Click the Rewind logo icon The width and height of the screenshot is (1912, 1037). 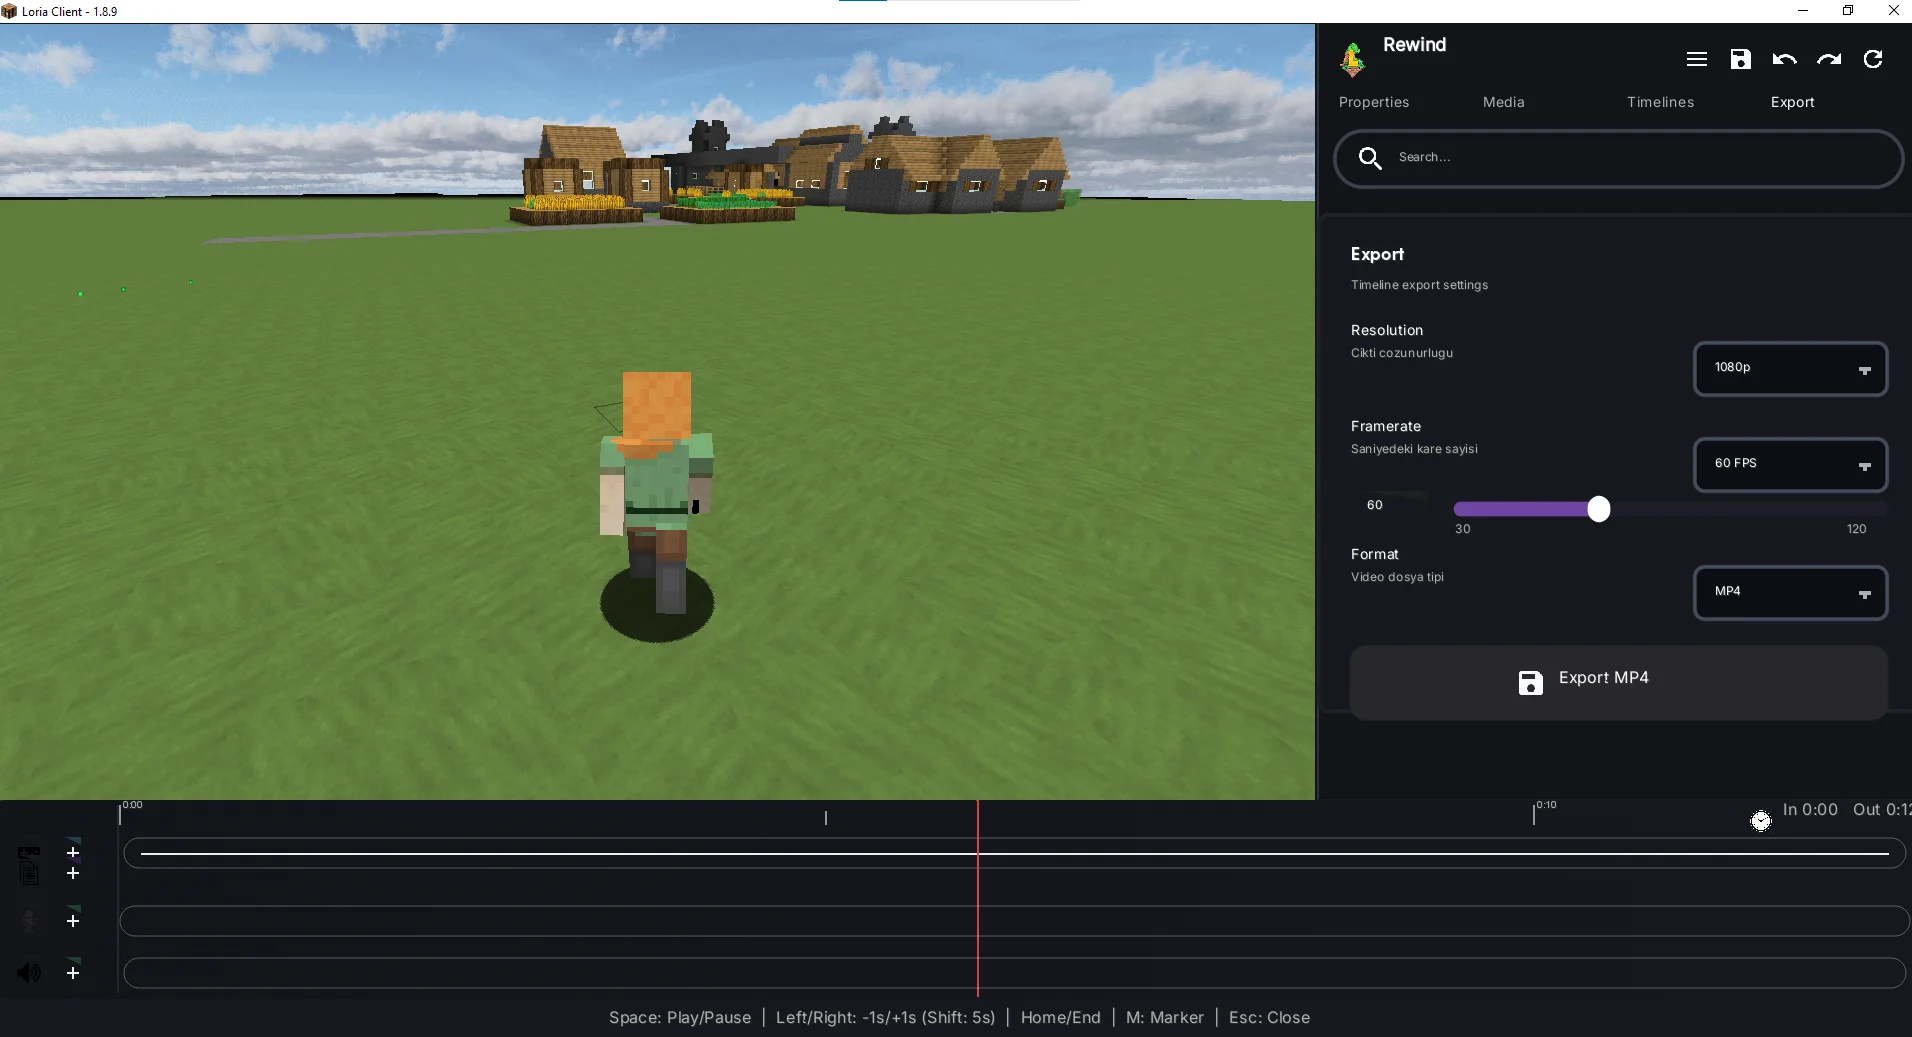tap(1352, 59)
